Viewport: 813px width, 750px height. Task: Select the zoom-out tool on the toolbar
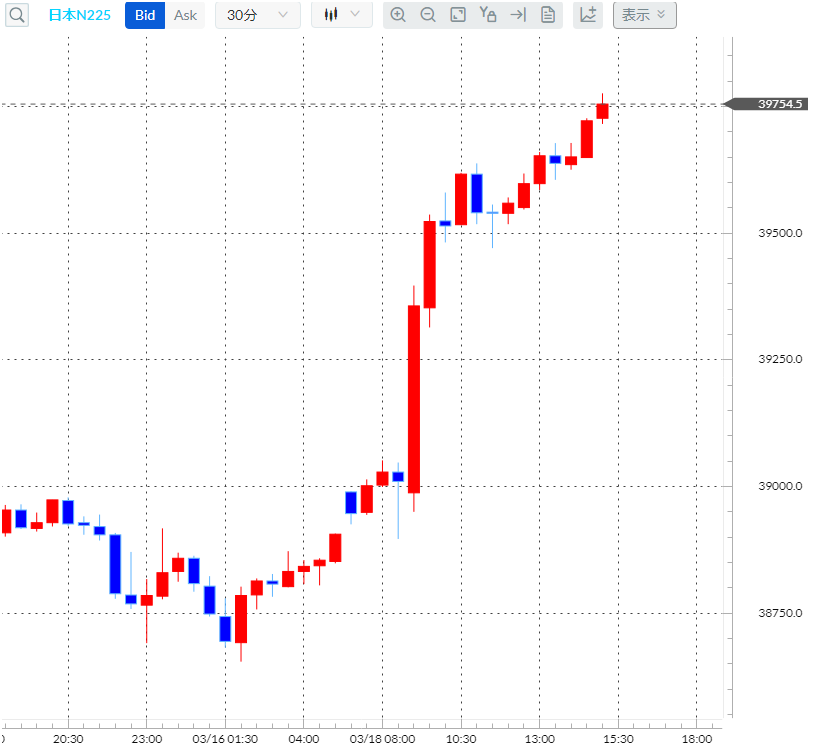coord(428,15)
